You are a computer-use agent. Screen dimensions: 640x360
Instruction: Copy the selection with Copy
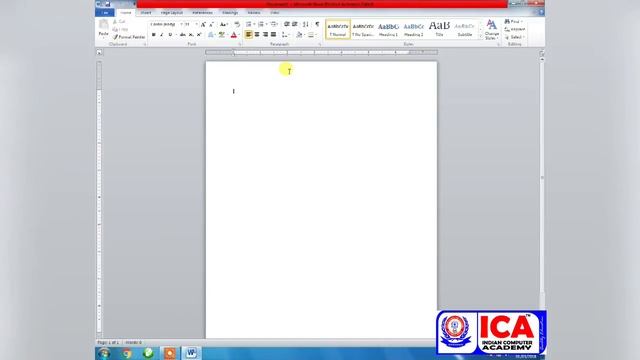pyautogui.click(x=120, y=29)
